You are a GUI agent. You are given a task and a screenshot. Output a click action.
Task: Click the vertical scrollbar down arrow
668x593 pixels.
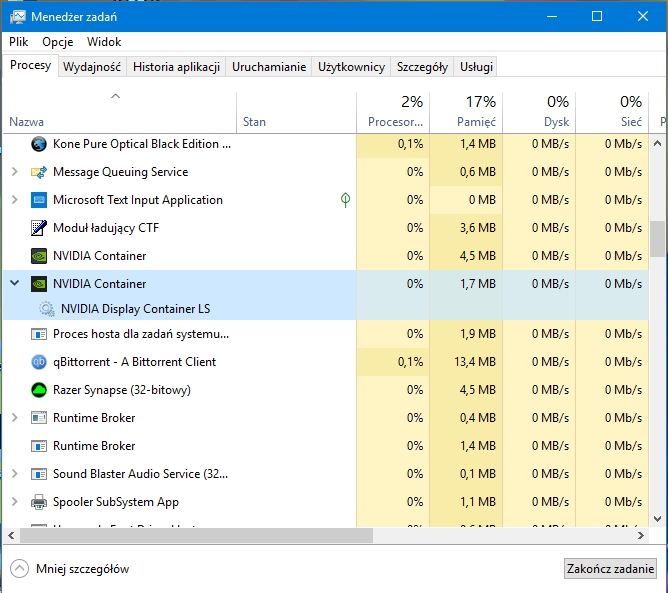click(658, 519)
